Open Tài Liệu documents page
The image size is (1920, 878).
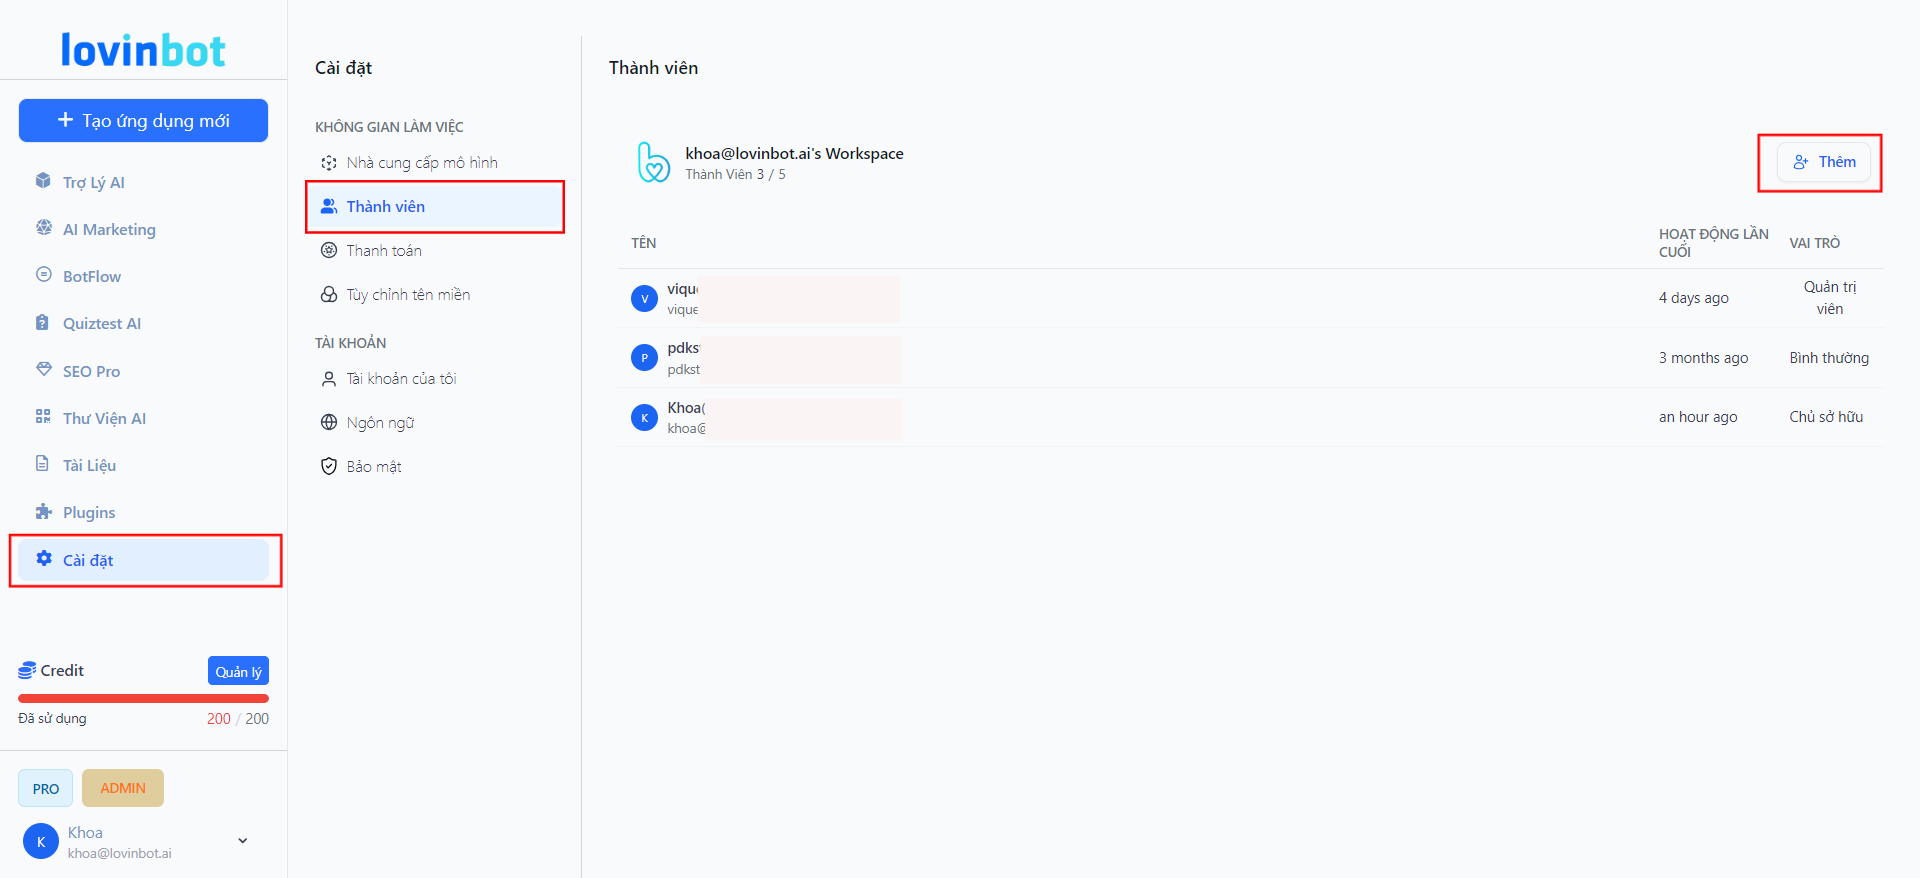coord(89,465)
